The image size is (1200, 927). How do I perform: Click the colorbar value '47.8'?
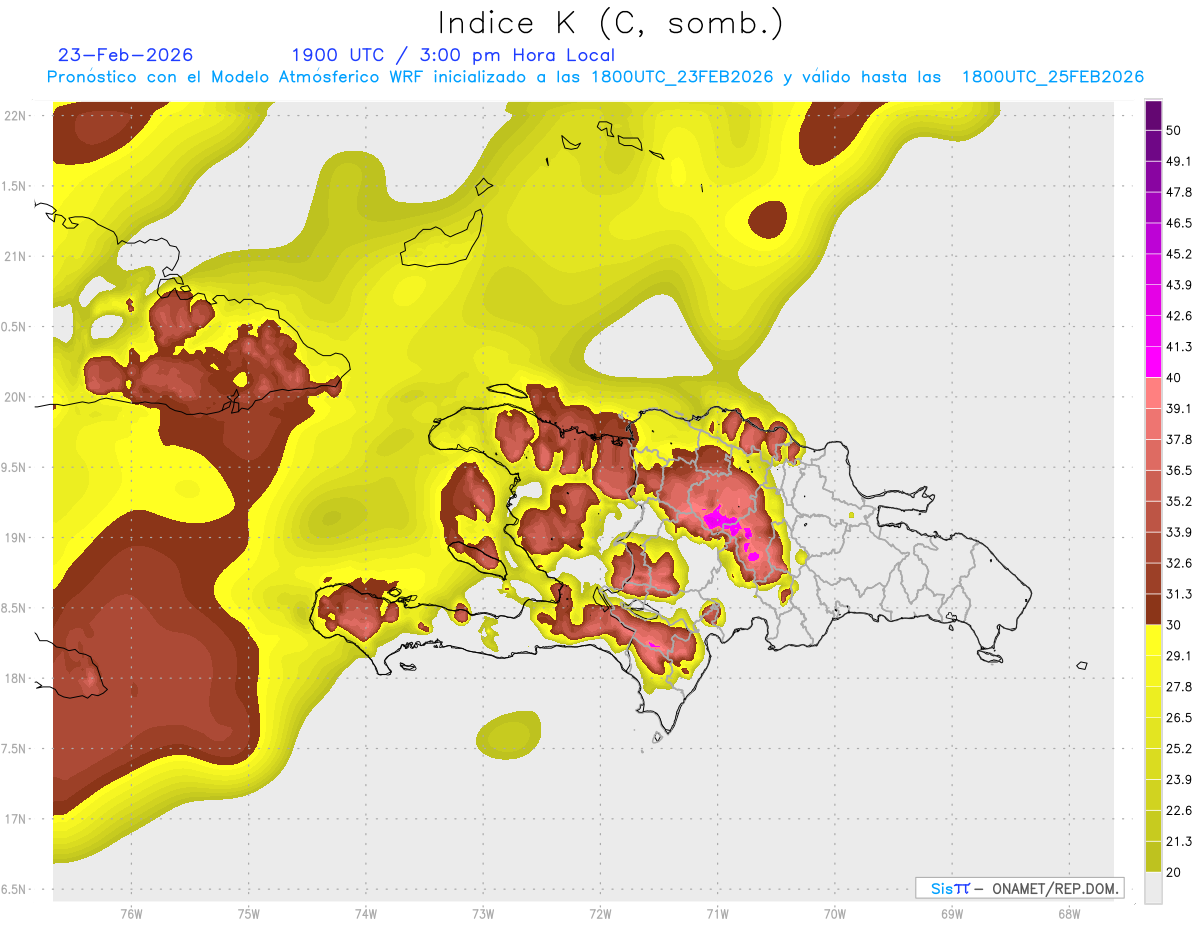point(1178,192)
